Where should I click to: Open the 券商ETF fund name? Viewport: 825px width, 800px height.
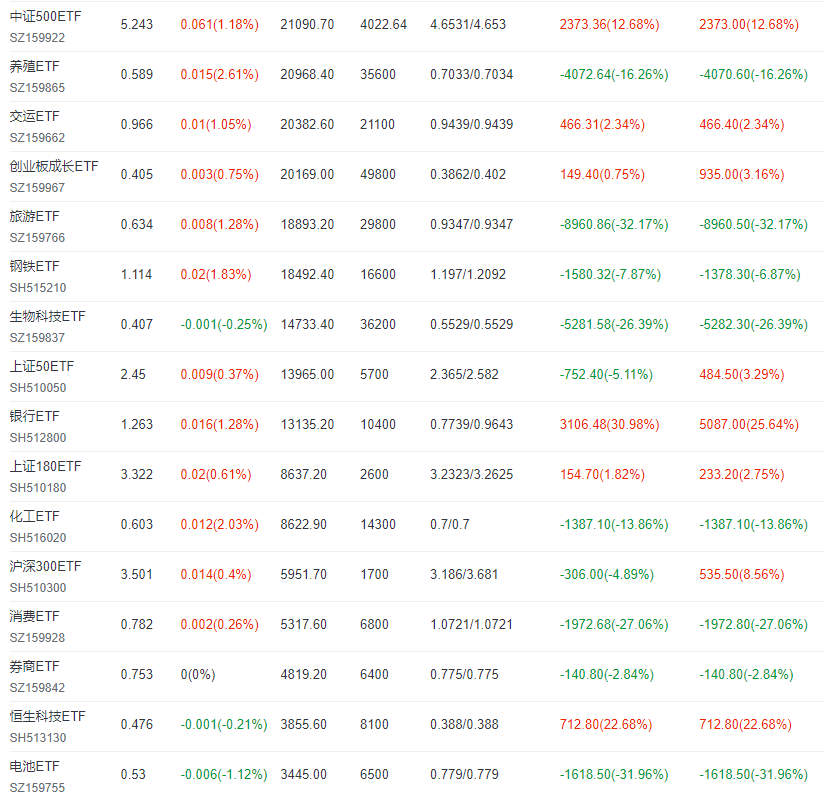pyautogui.click(x=35, y=666)
